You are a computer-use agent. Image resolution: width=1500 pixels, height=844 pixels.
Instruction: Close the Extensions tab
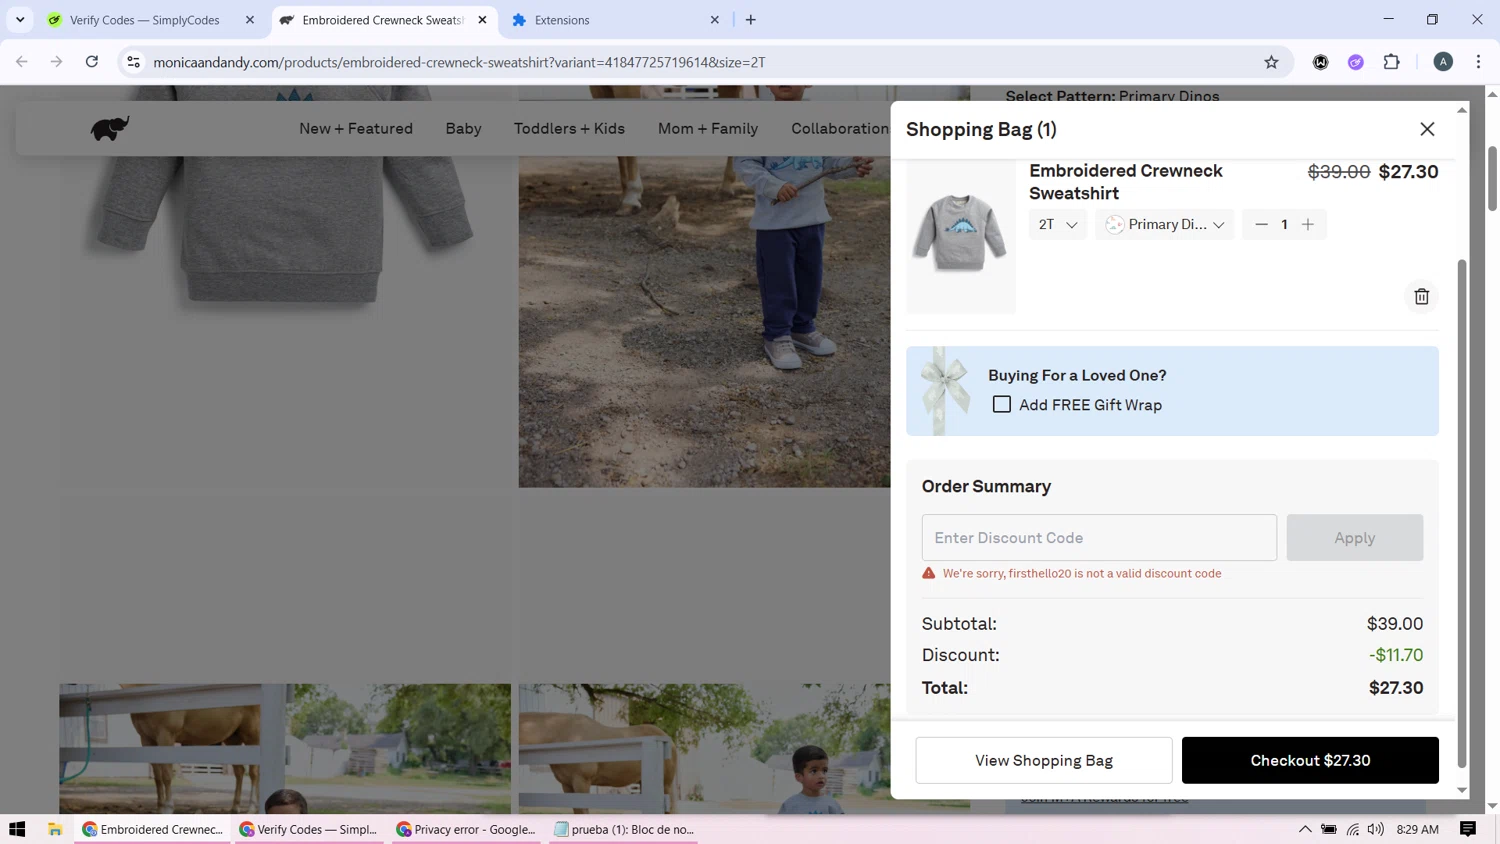click(x=714, y=20)
